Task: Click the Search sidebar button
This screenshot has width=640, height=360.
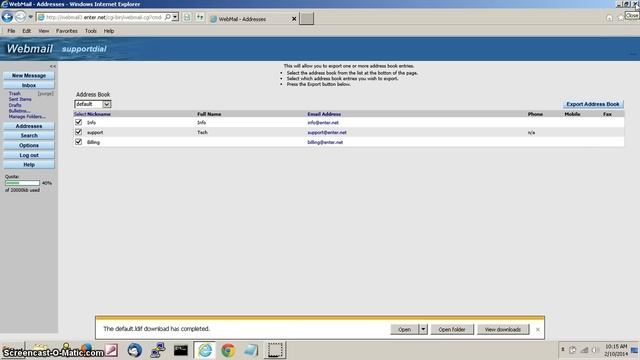Action: click(29, 136)
